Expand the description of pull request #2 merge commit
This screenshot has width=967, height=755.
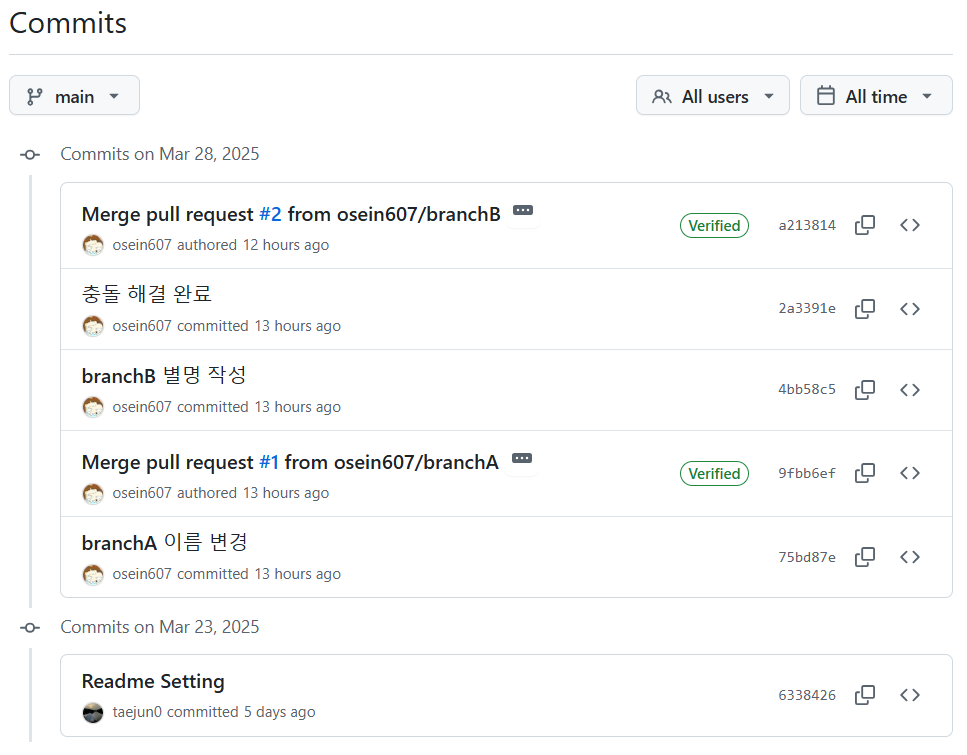tap(522, 210)
